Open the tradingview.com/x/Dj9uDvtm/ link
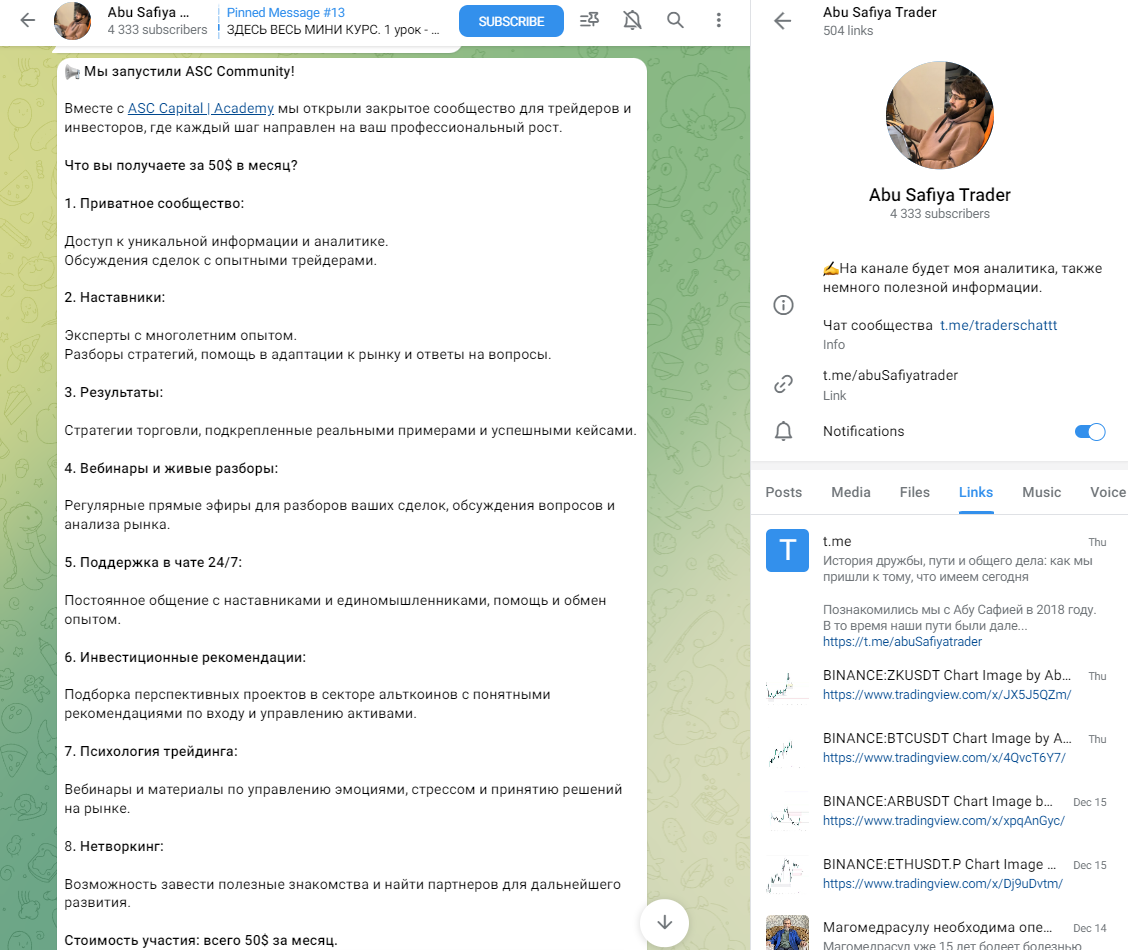This screenshot has height=950, width=1128. (x=942, y=884)
